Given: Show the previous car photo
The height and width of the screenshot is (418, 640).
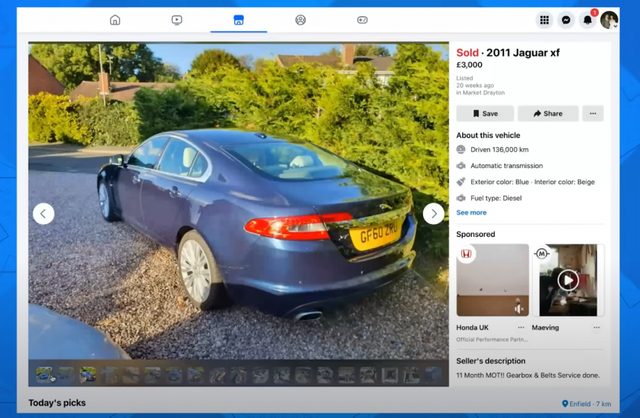Looking at the screenshot, I should pyautogui.click(x=44, y=213).
